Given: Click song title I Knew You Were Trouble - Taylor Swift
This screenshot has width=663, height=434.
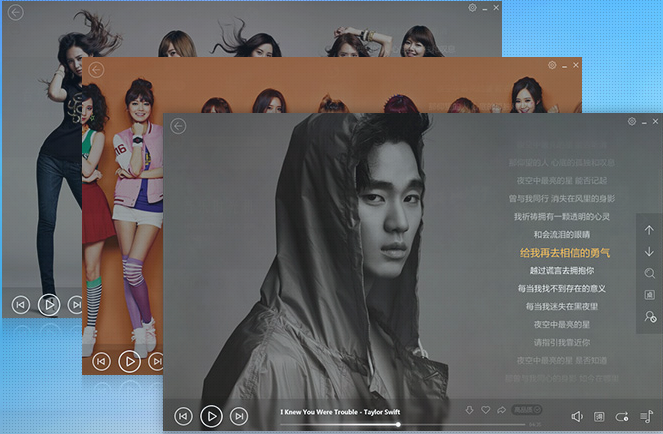Looking at the screenshot, I should pos(340,412).
